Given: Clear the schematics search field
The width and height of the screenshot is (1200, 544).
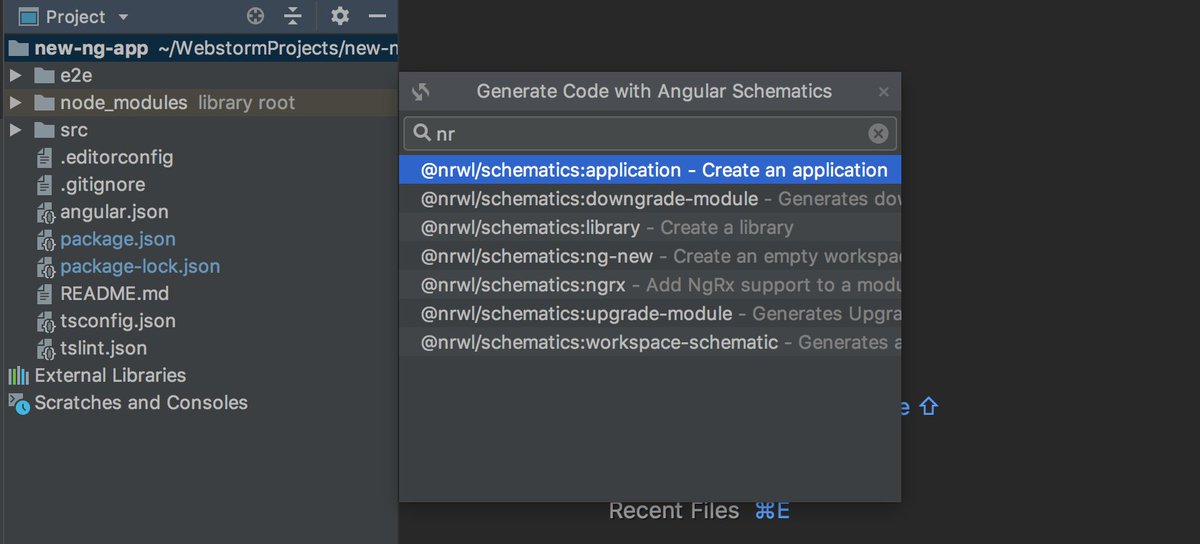Looking at the screenshot, I should pyautogui.click(x=878, y=134).
